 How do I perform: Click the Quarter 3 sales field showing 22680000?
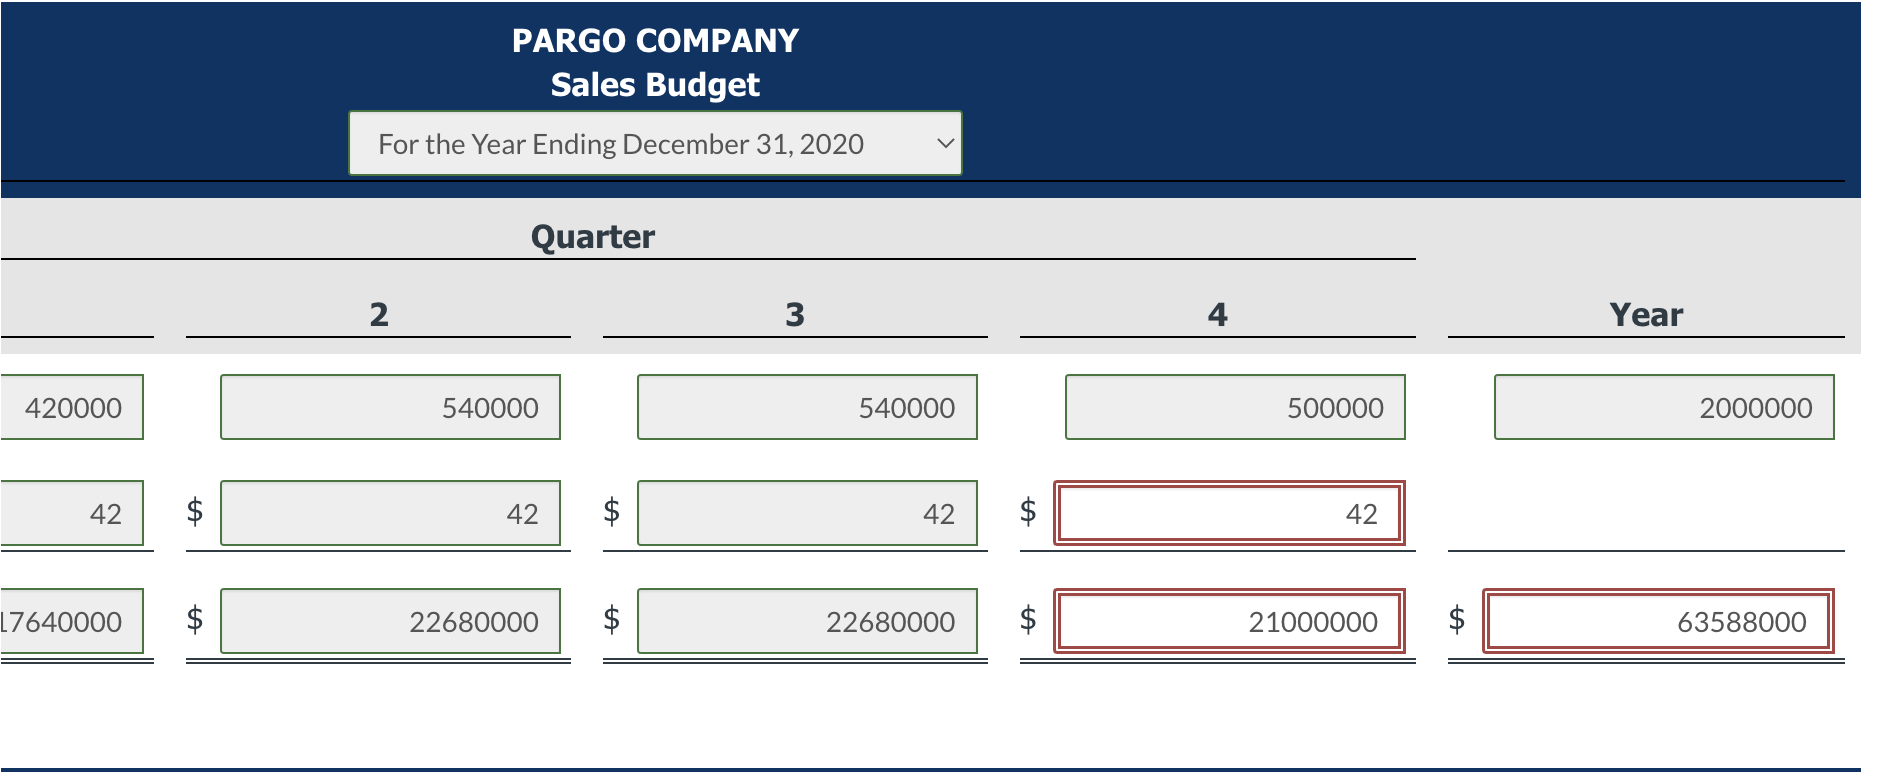tap(806, 621)
